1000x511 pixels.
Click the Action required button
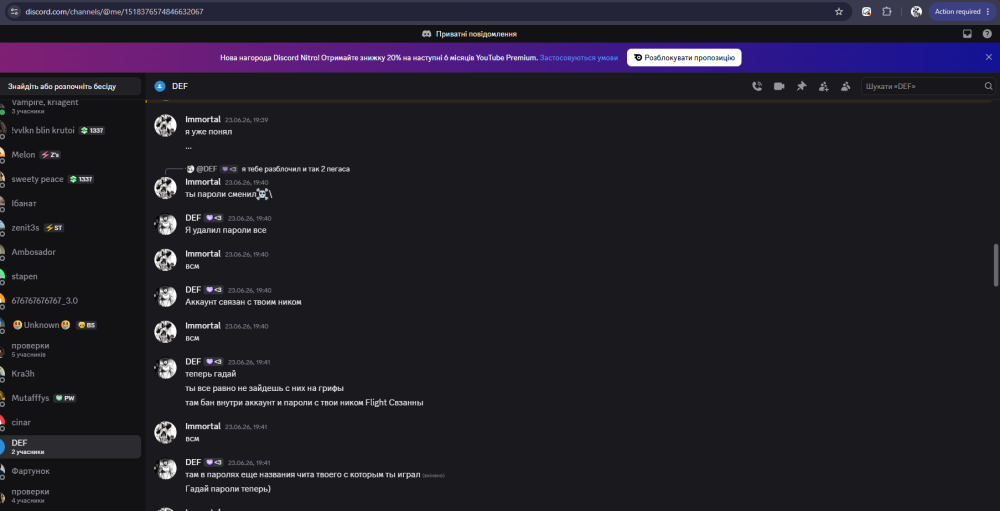pos(962,11)
